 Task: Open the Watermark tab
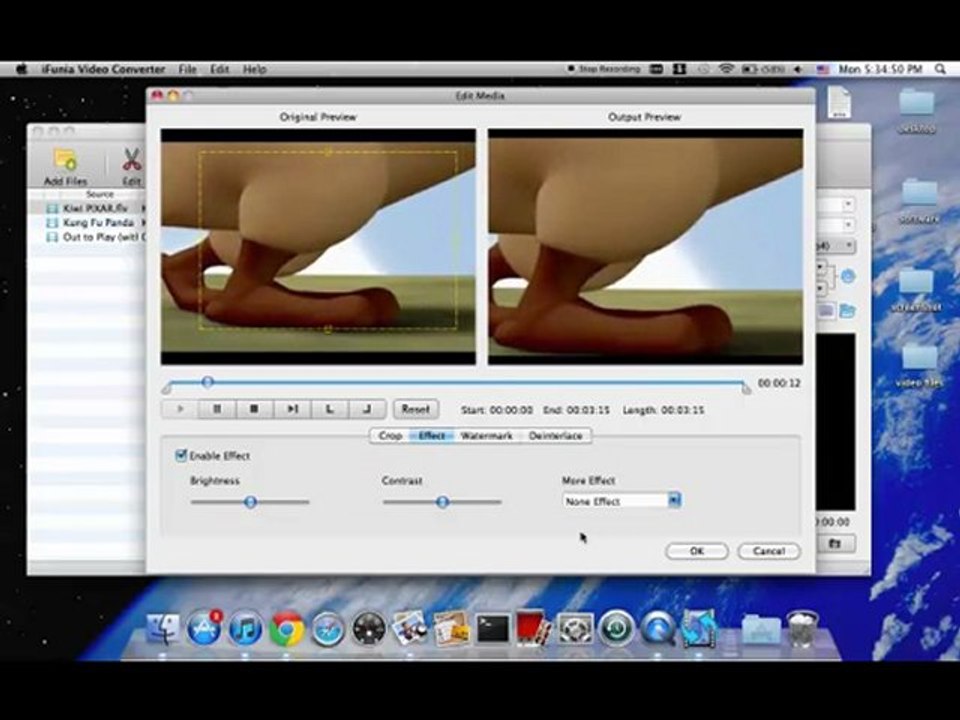[487, 436]
